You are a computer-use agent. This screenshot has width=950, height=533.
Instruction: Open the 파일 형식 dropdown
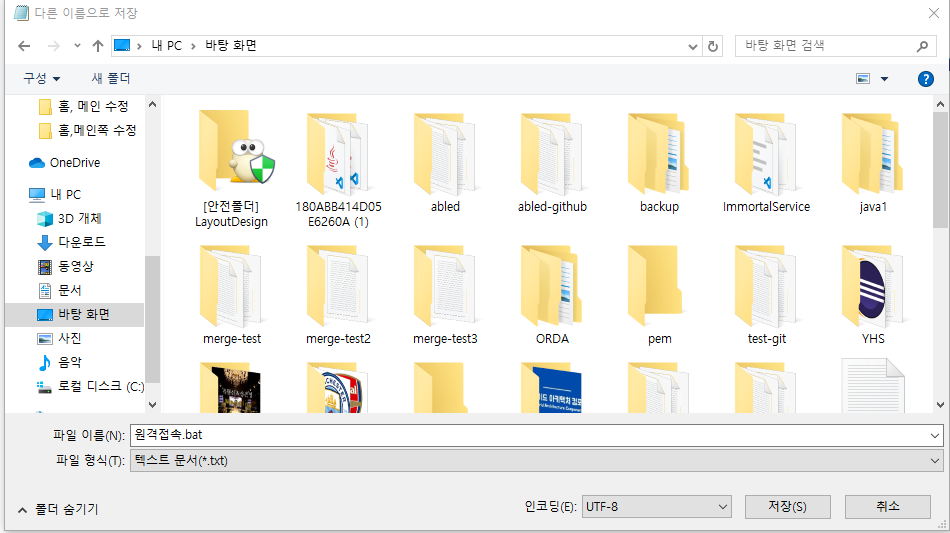pyautogui.click(x=537, y=461)
